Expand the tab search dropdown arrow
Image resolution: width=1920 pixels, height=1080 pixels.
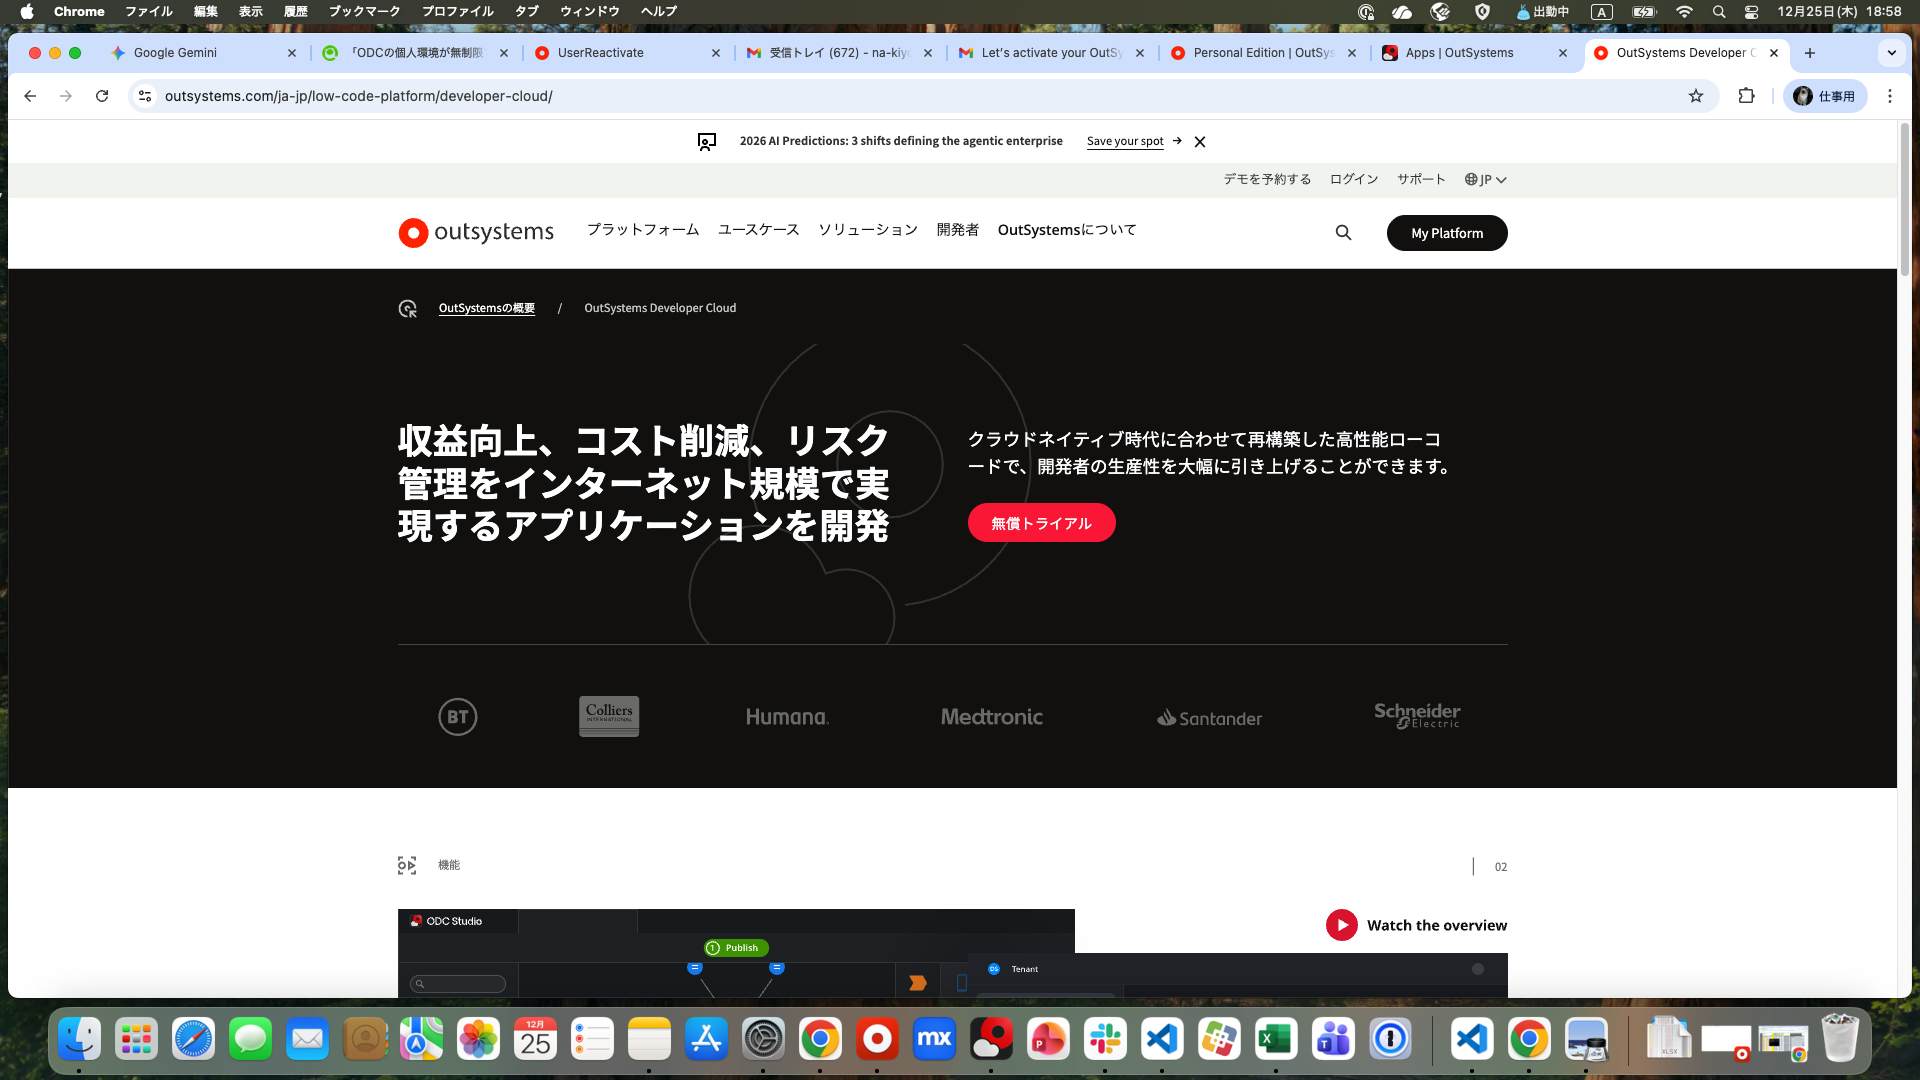point(1891,53)
